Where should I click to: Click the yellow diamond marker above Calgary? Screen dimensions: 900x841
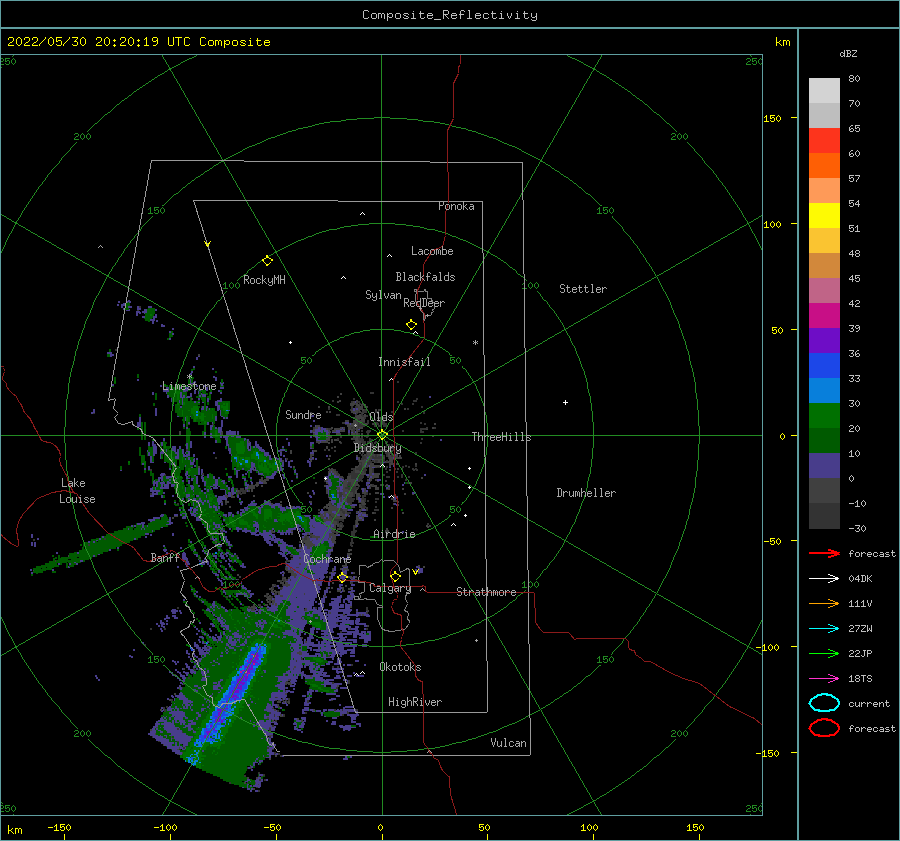(395, 576)
